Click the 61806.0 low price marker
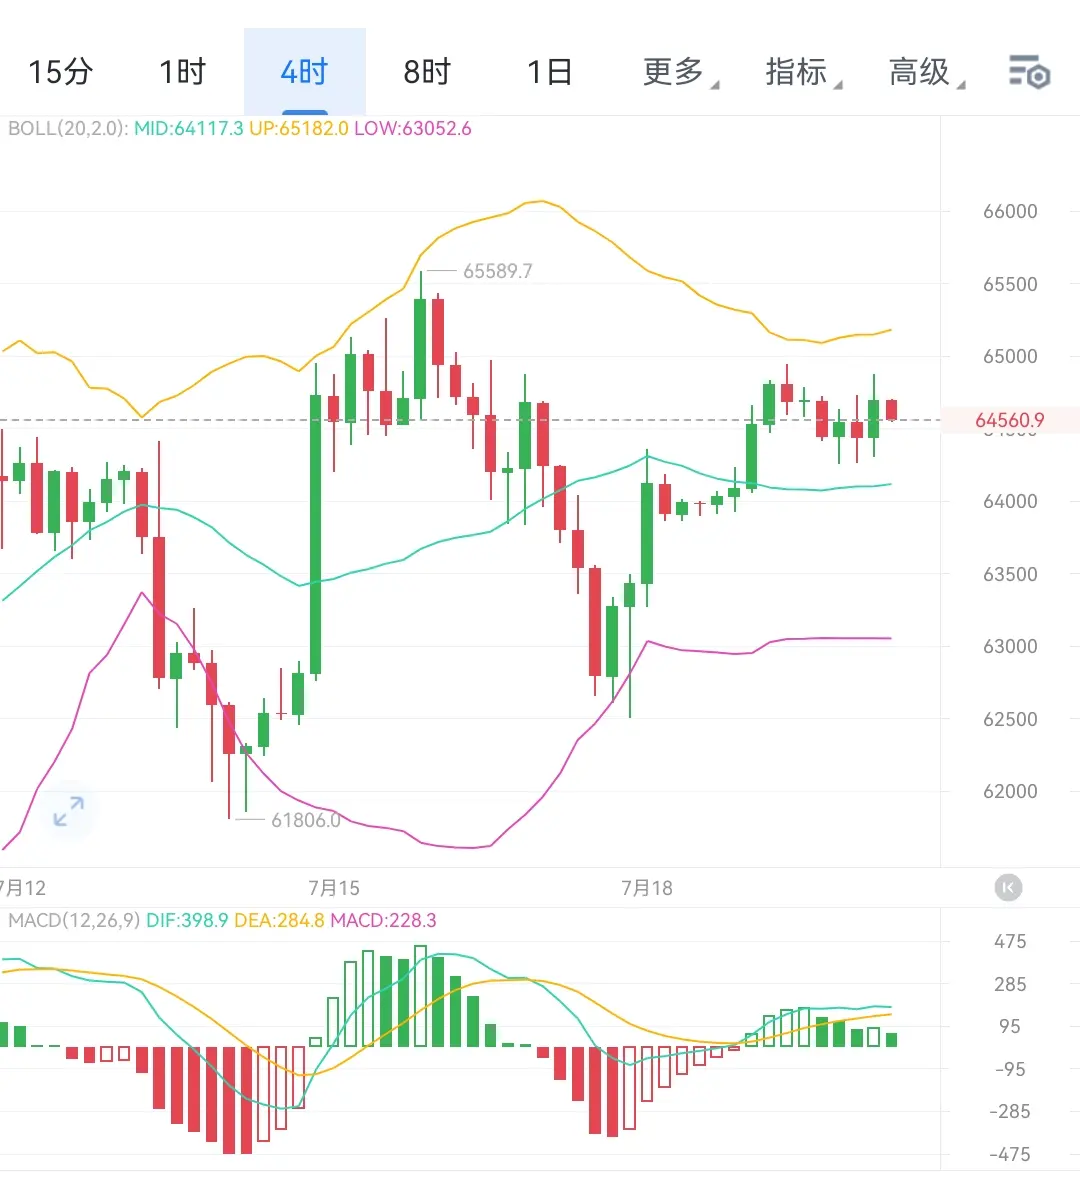 305,820
